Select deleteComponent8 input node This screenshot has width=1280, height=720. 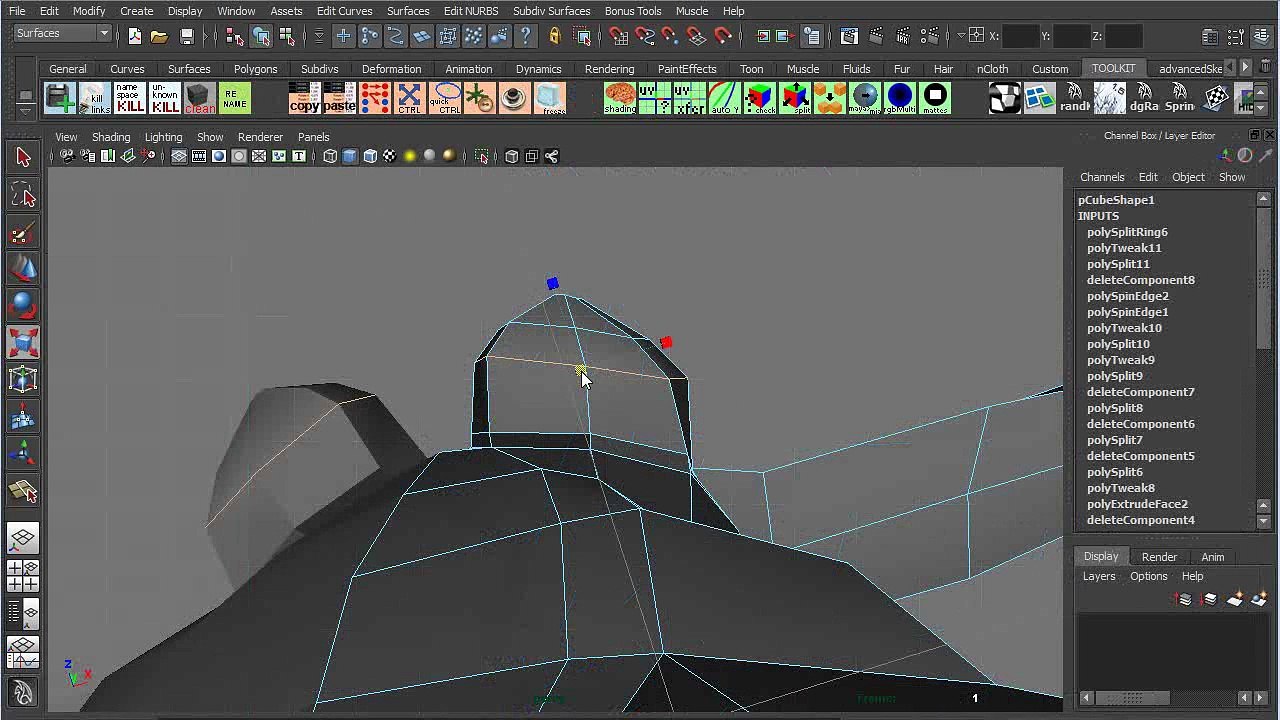coord(1140,280)
